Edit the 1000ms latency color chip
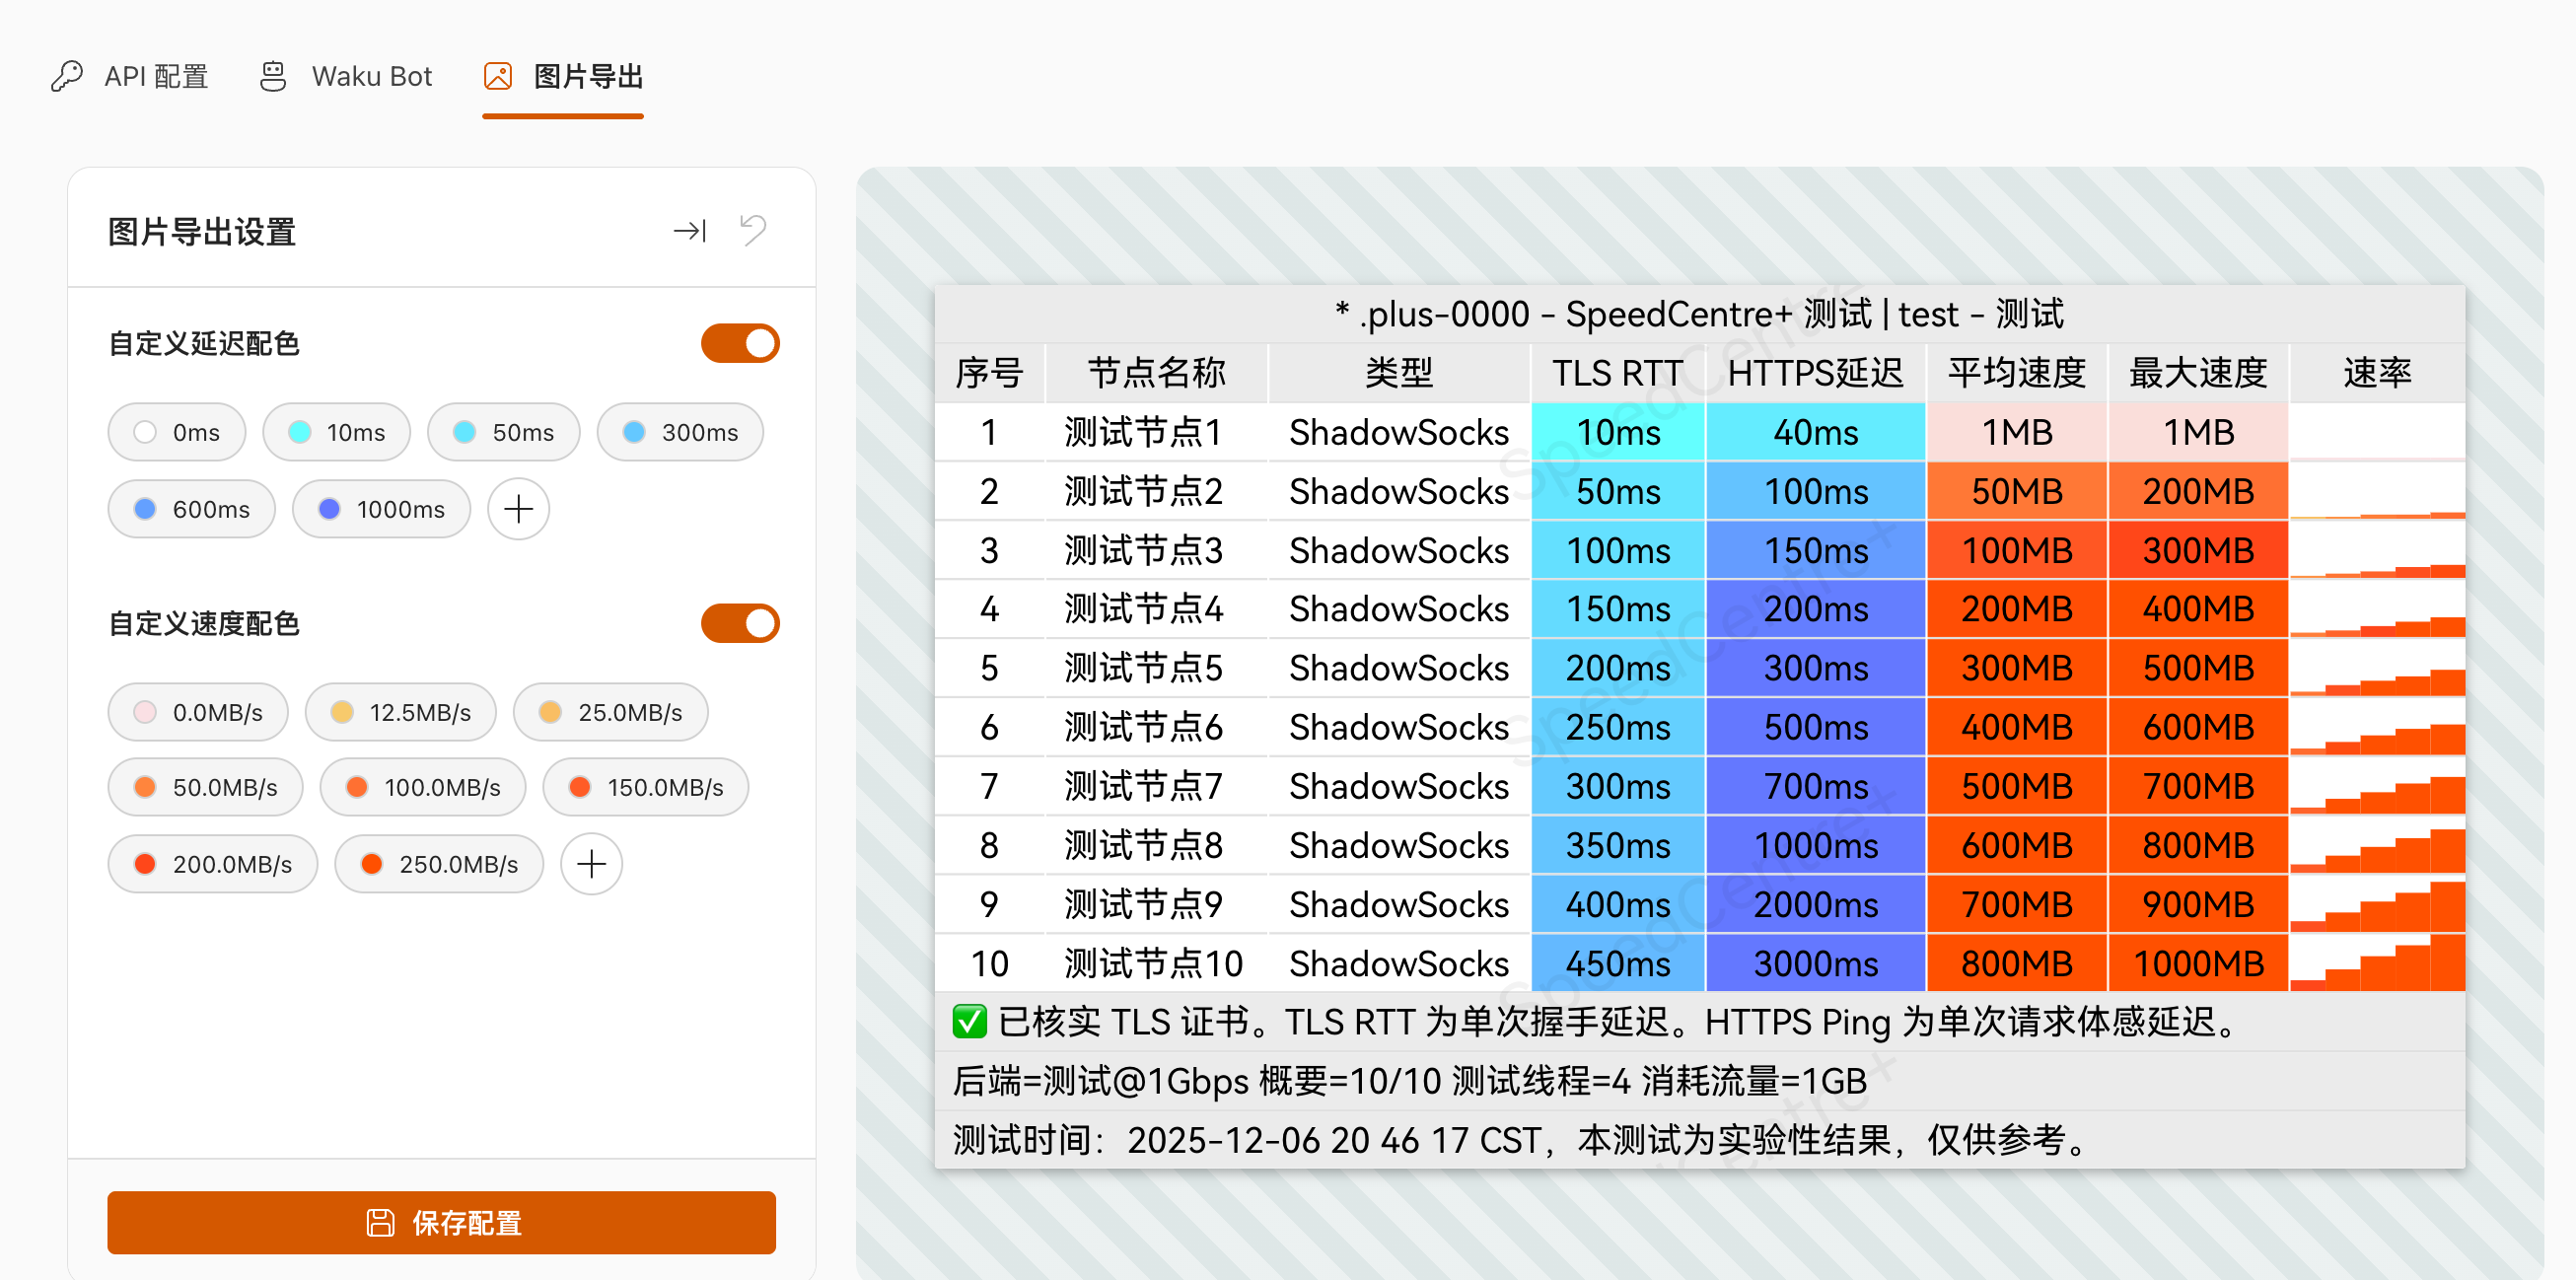2576x1280 pixels. (x=381, y=509)
